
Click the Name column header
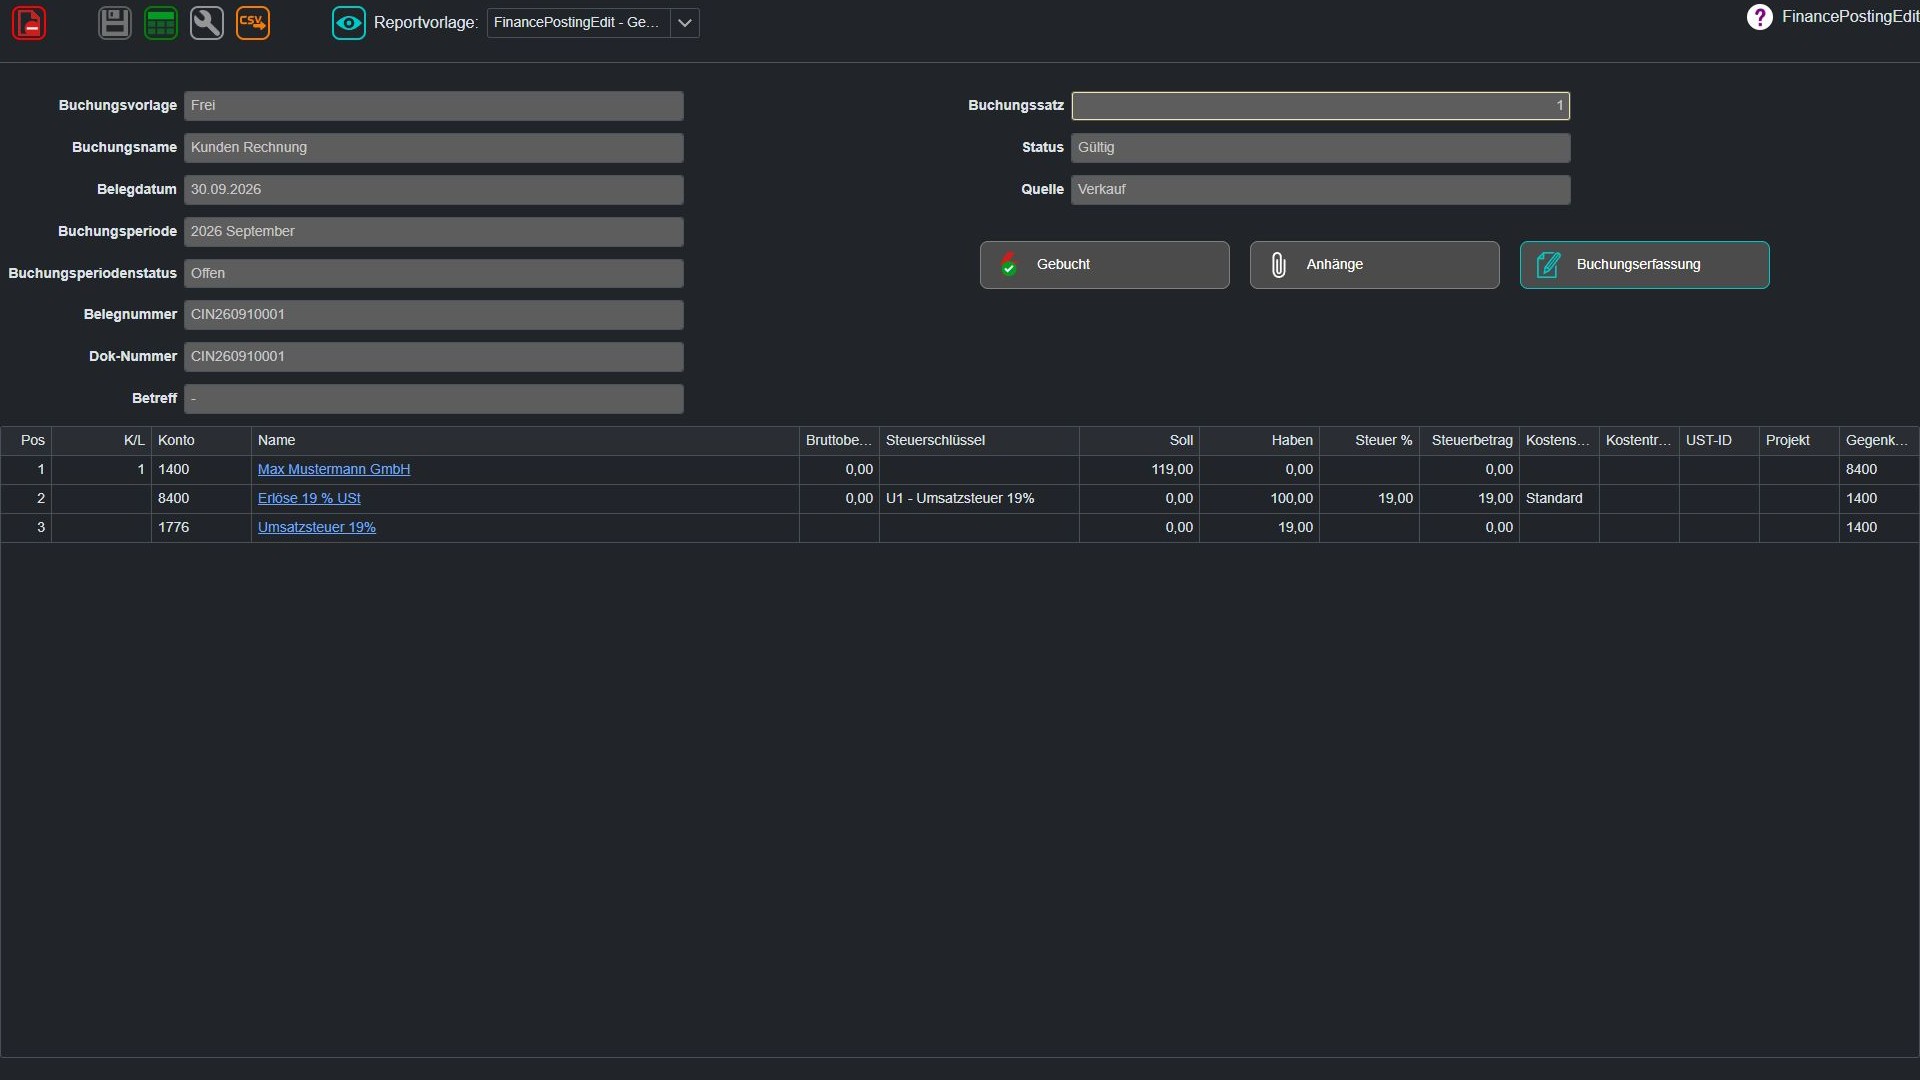[x=525, y=441]
